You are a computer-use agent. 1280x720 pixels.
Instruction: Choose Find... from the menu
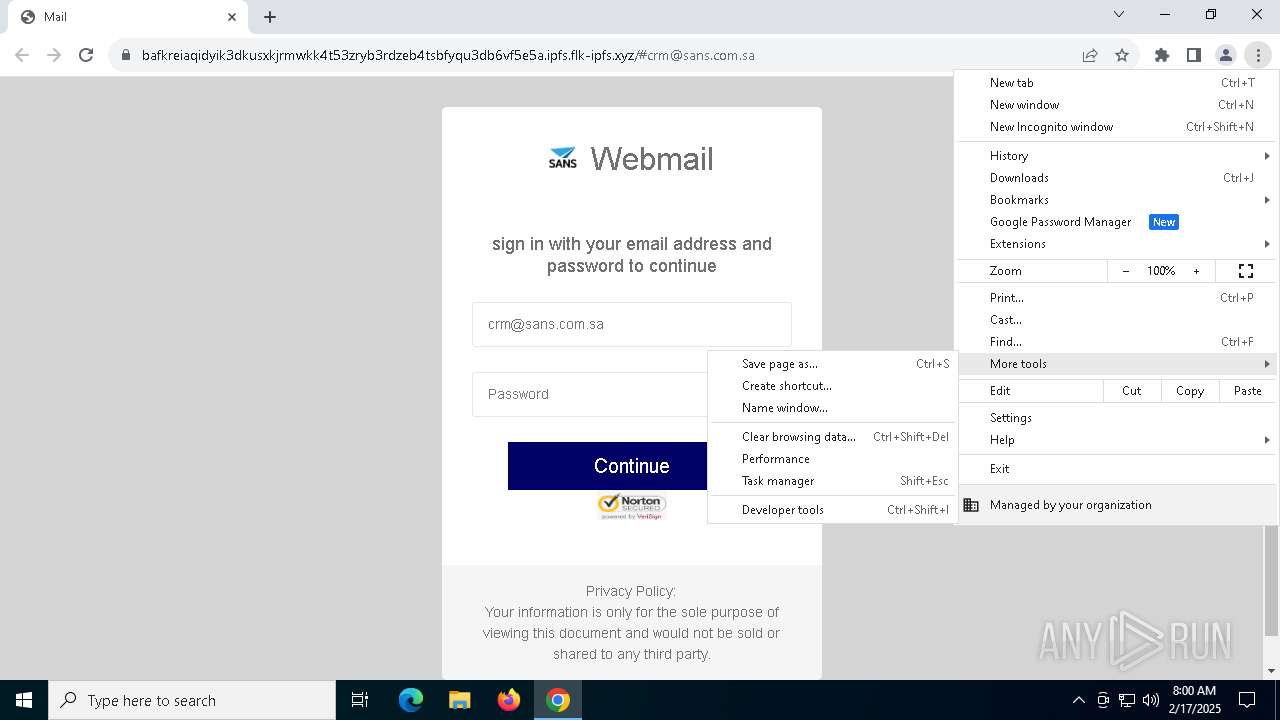coord(1117,342)
